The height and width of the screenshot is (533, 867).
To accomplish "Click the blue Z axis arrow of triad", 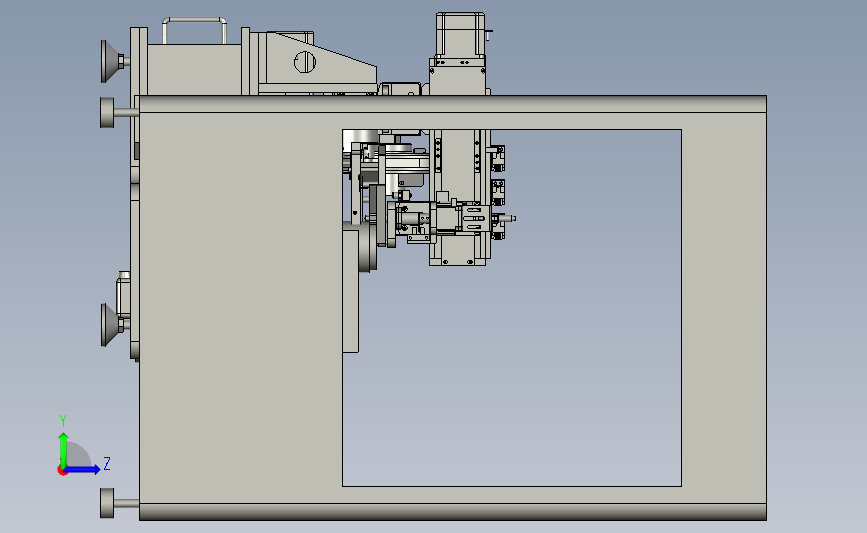I will point(83,469).
